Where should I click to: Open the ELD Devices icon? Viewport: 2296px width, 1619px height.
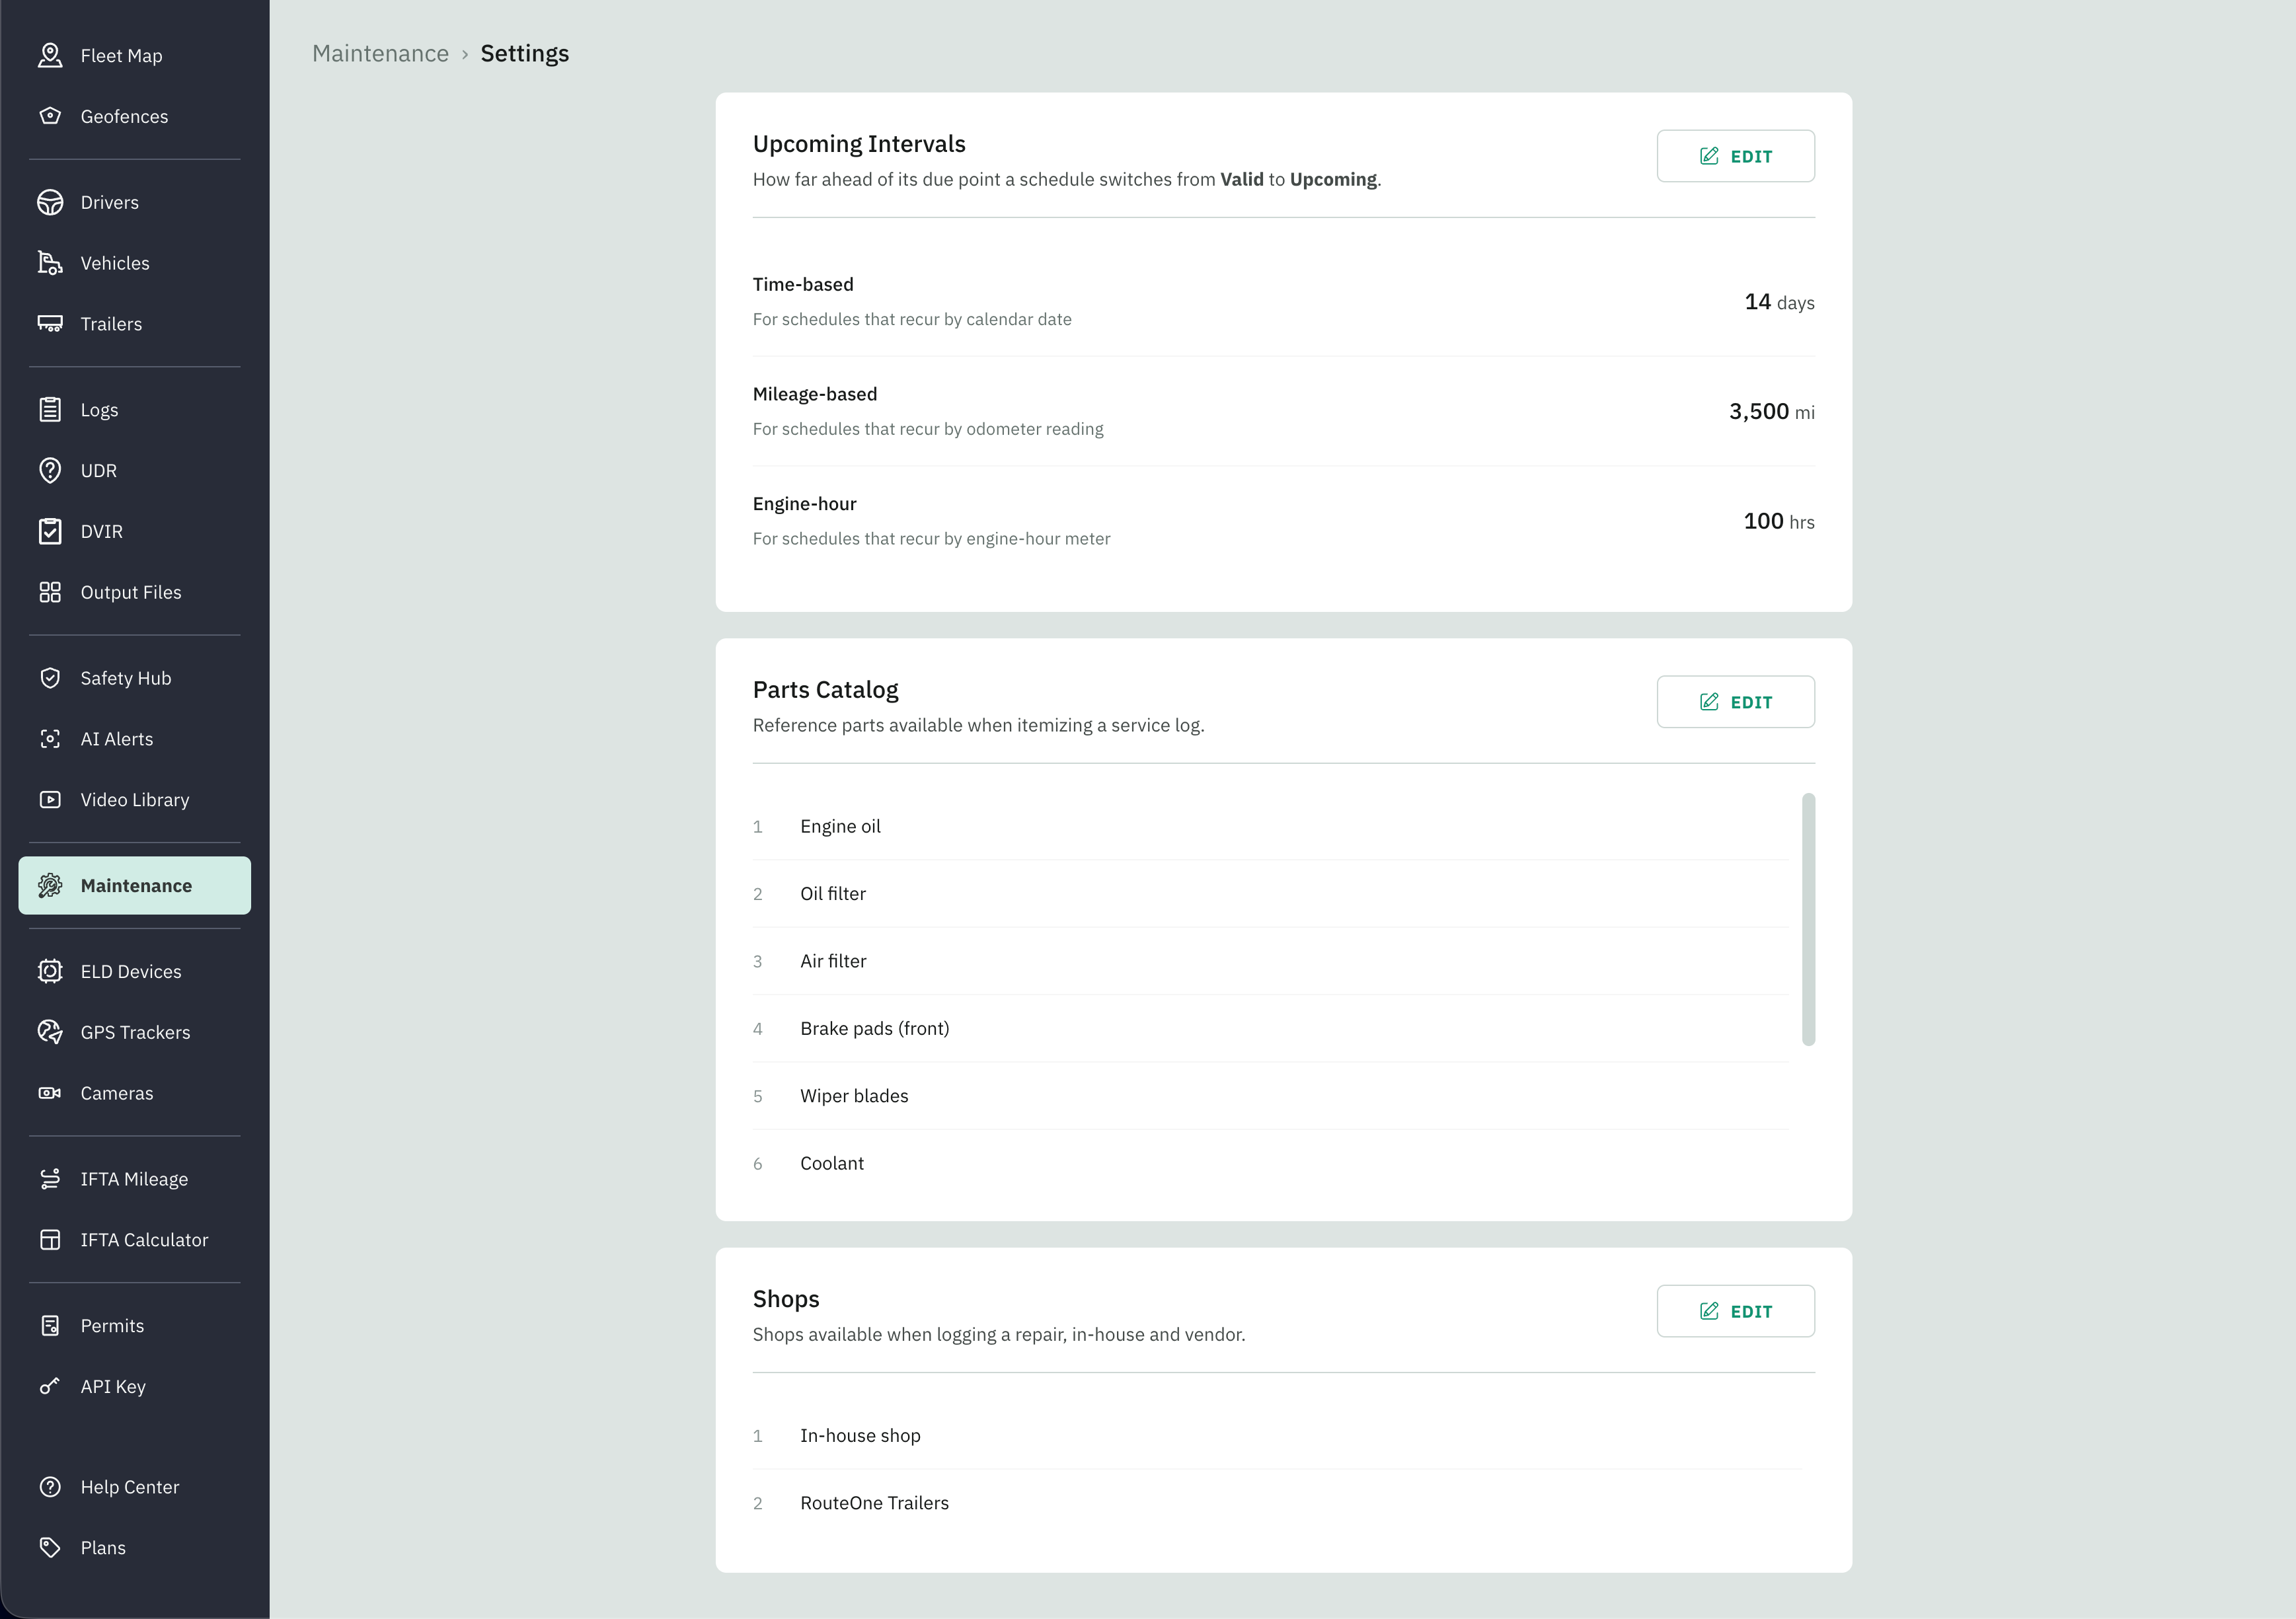(50, 972)
